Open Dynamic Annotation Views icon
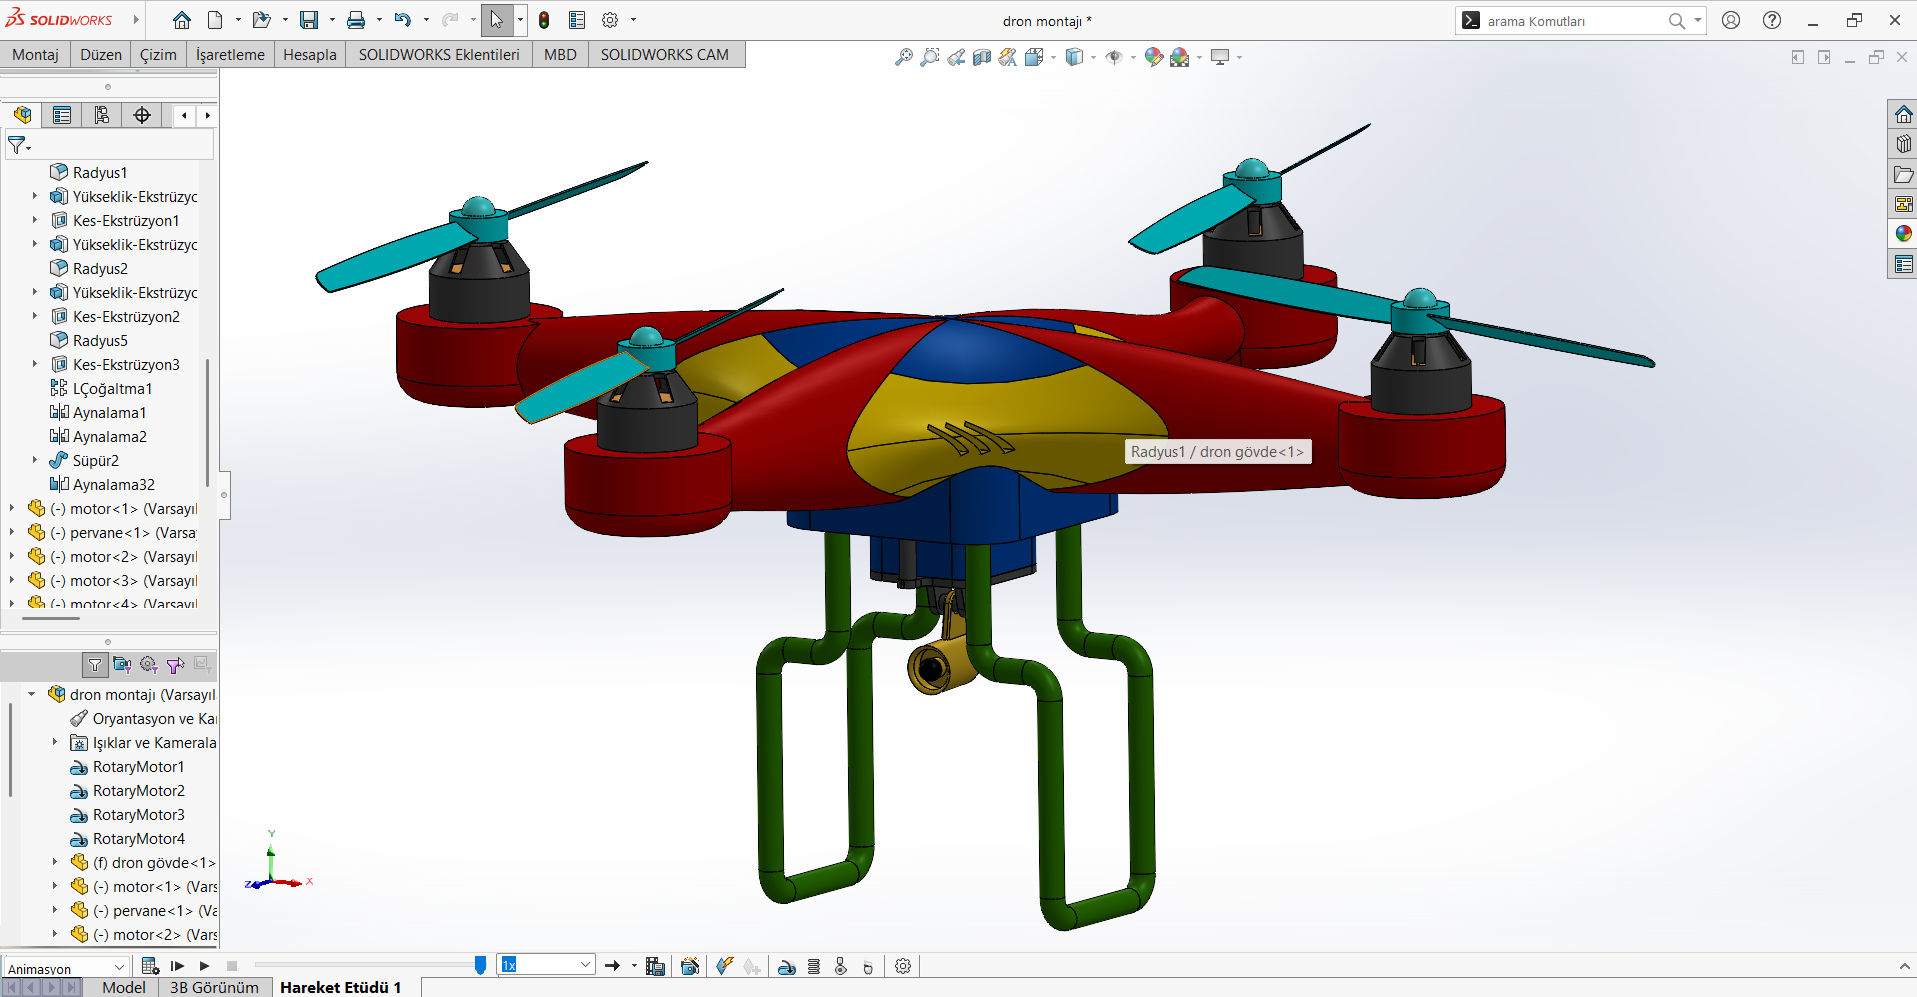1917x997 pixels. coord(1008,57)
